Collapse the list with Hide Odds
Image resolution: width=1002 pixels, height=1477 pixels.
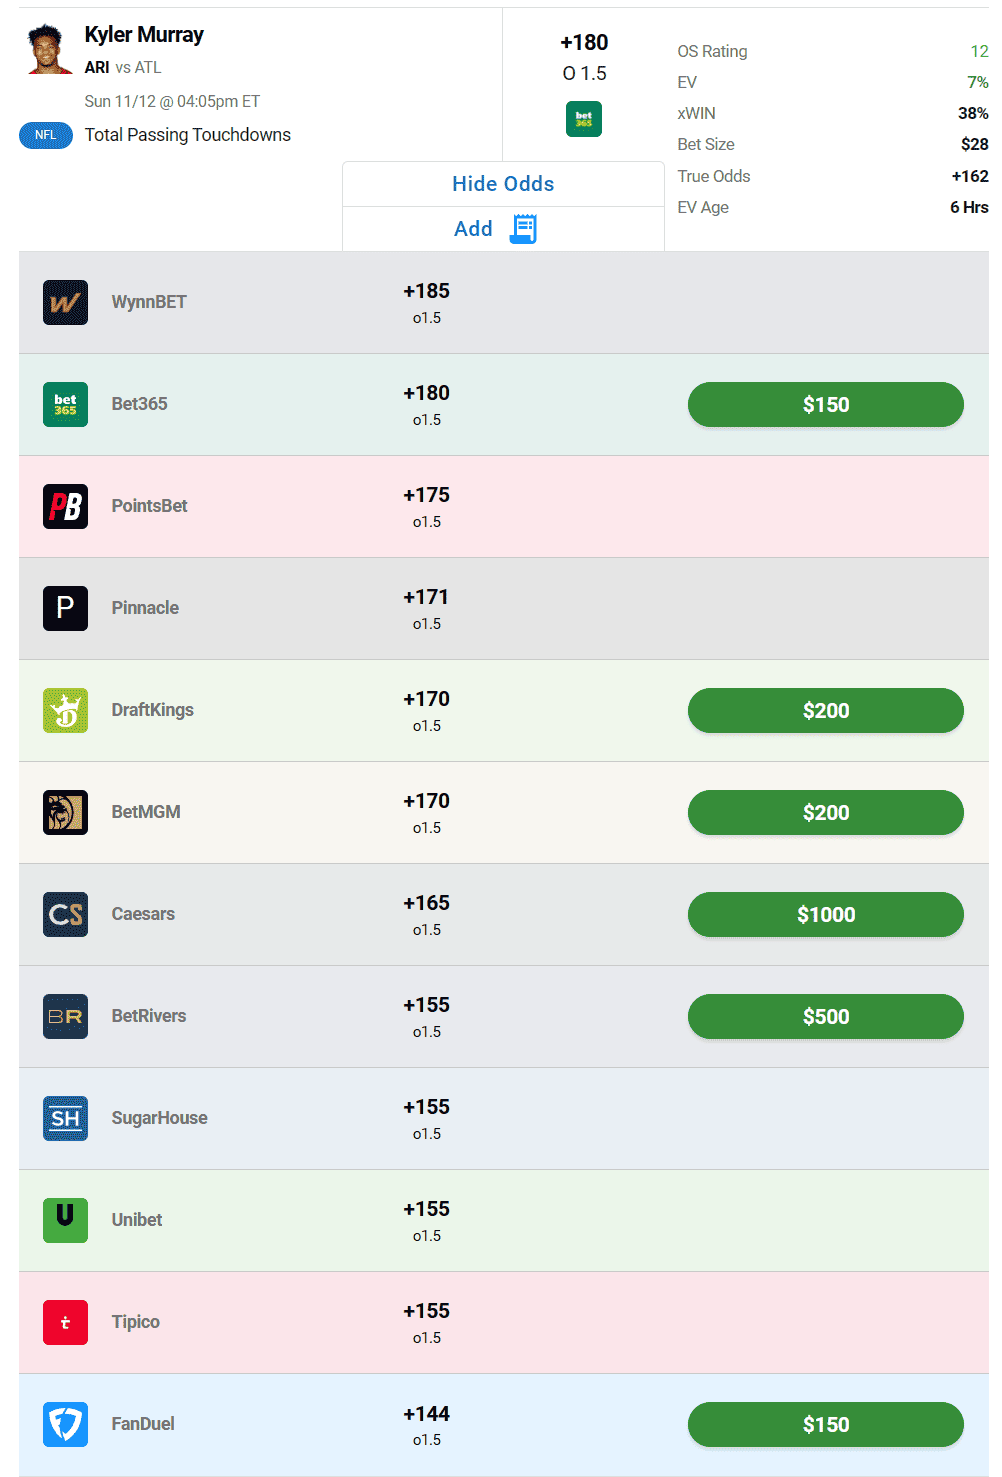click(x=503, y=184)
